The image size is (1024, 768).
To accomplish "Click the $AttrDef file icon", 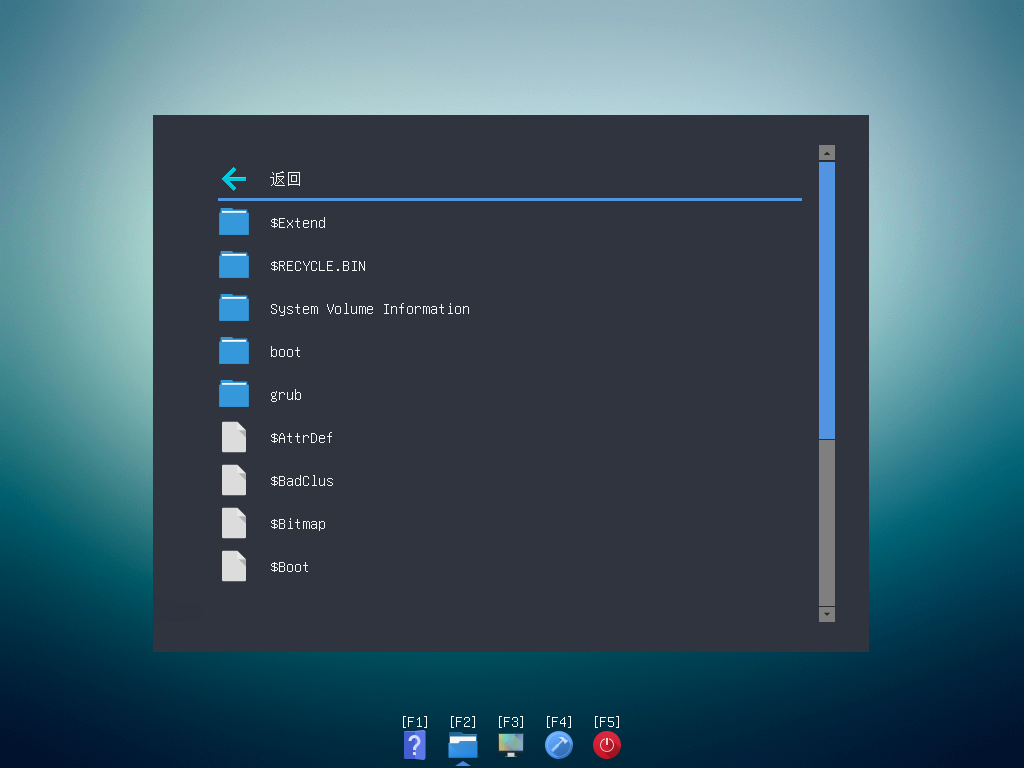I will click(x=233, y=437).
